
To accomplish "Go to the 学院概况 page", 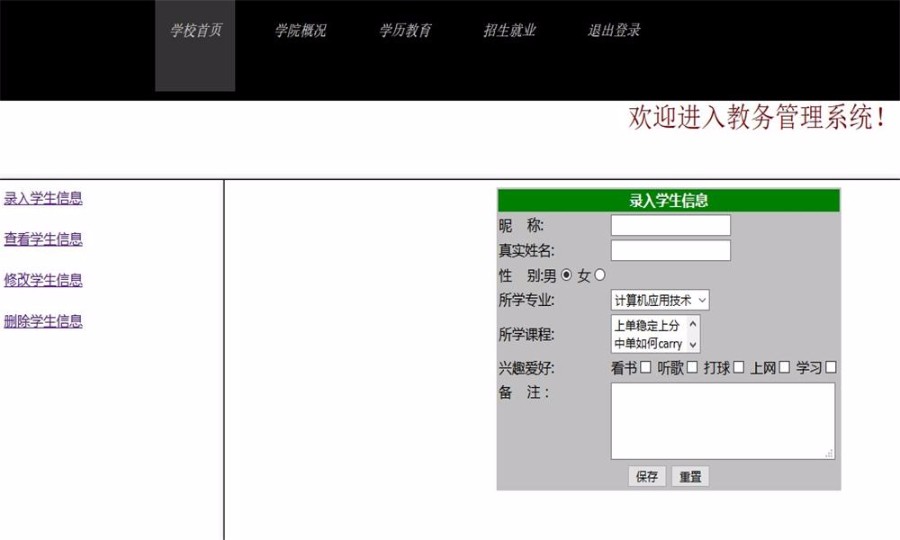I will [300, 30].
